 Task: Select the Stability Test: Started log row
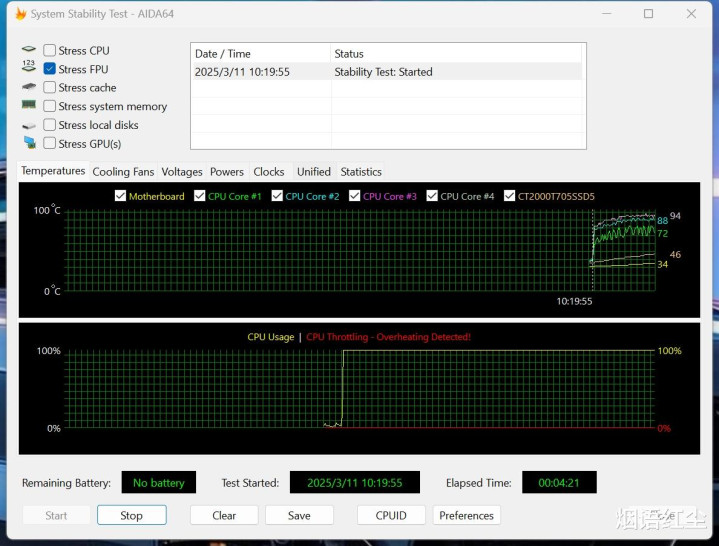pyautogui.click(x=387, y=72)
